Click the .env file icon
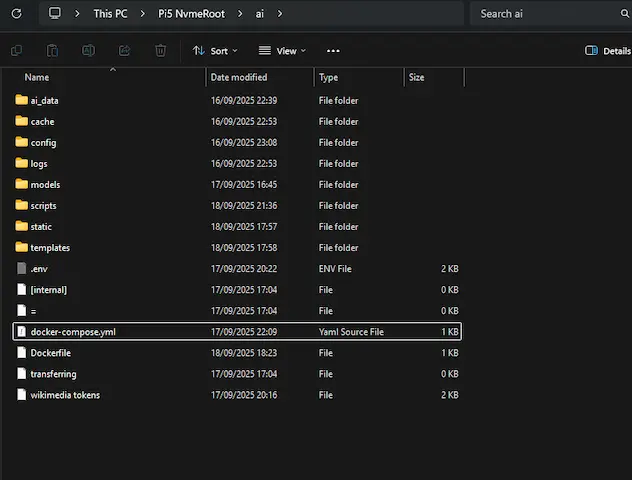The image size is (632, 480). (22, 268)
